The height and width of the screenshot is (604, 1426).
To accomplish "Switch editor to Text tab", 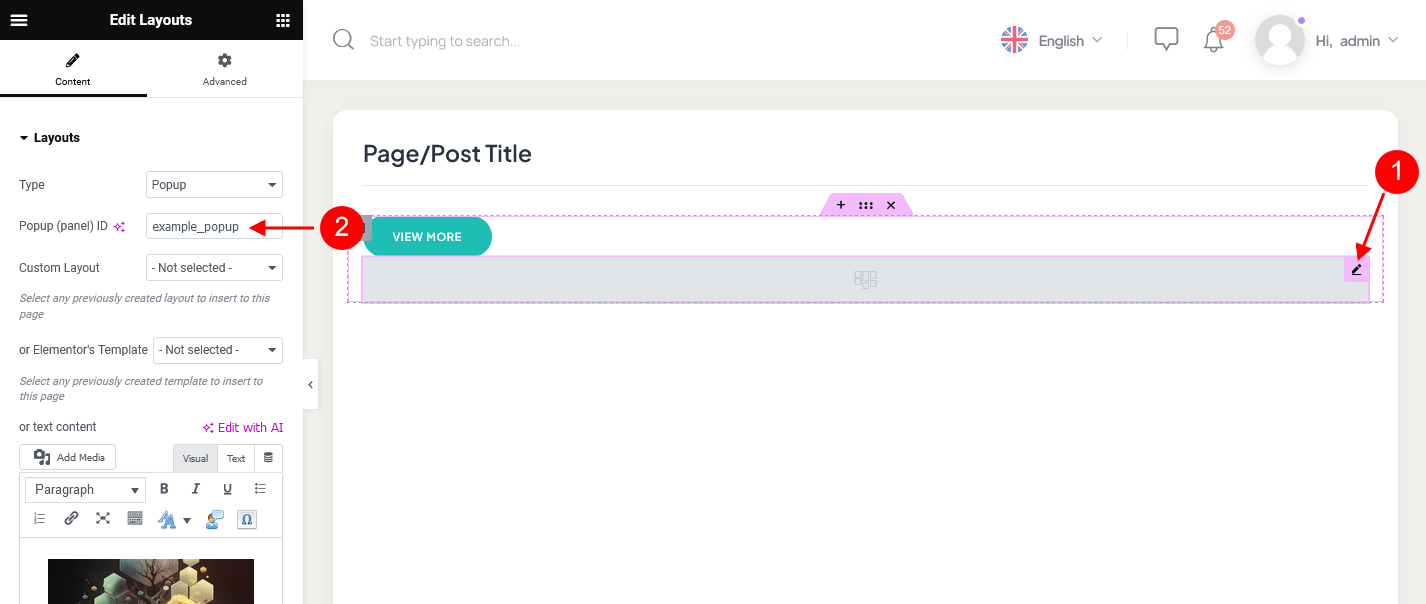I will click(236, 458).
